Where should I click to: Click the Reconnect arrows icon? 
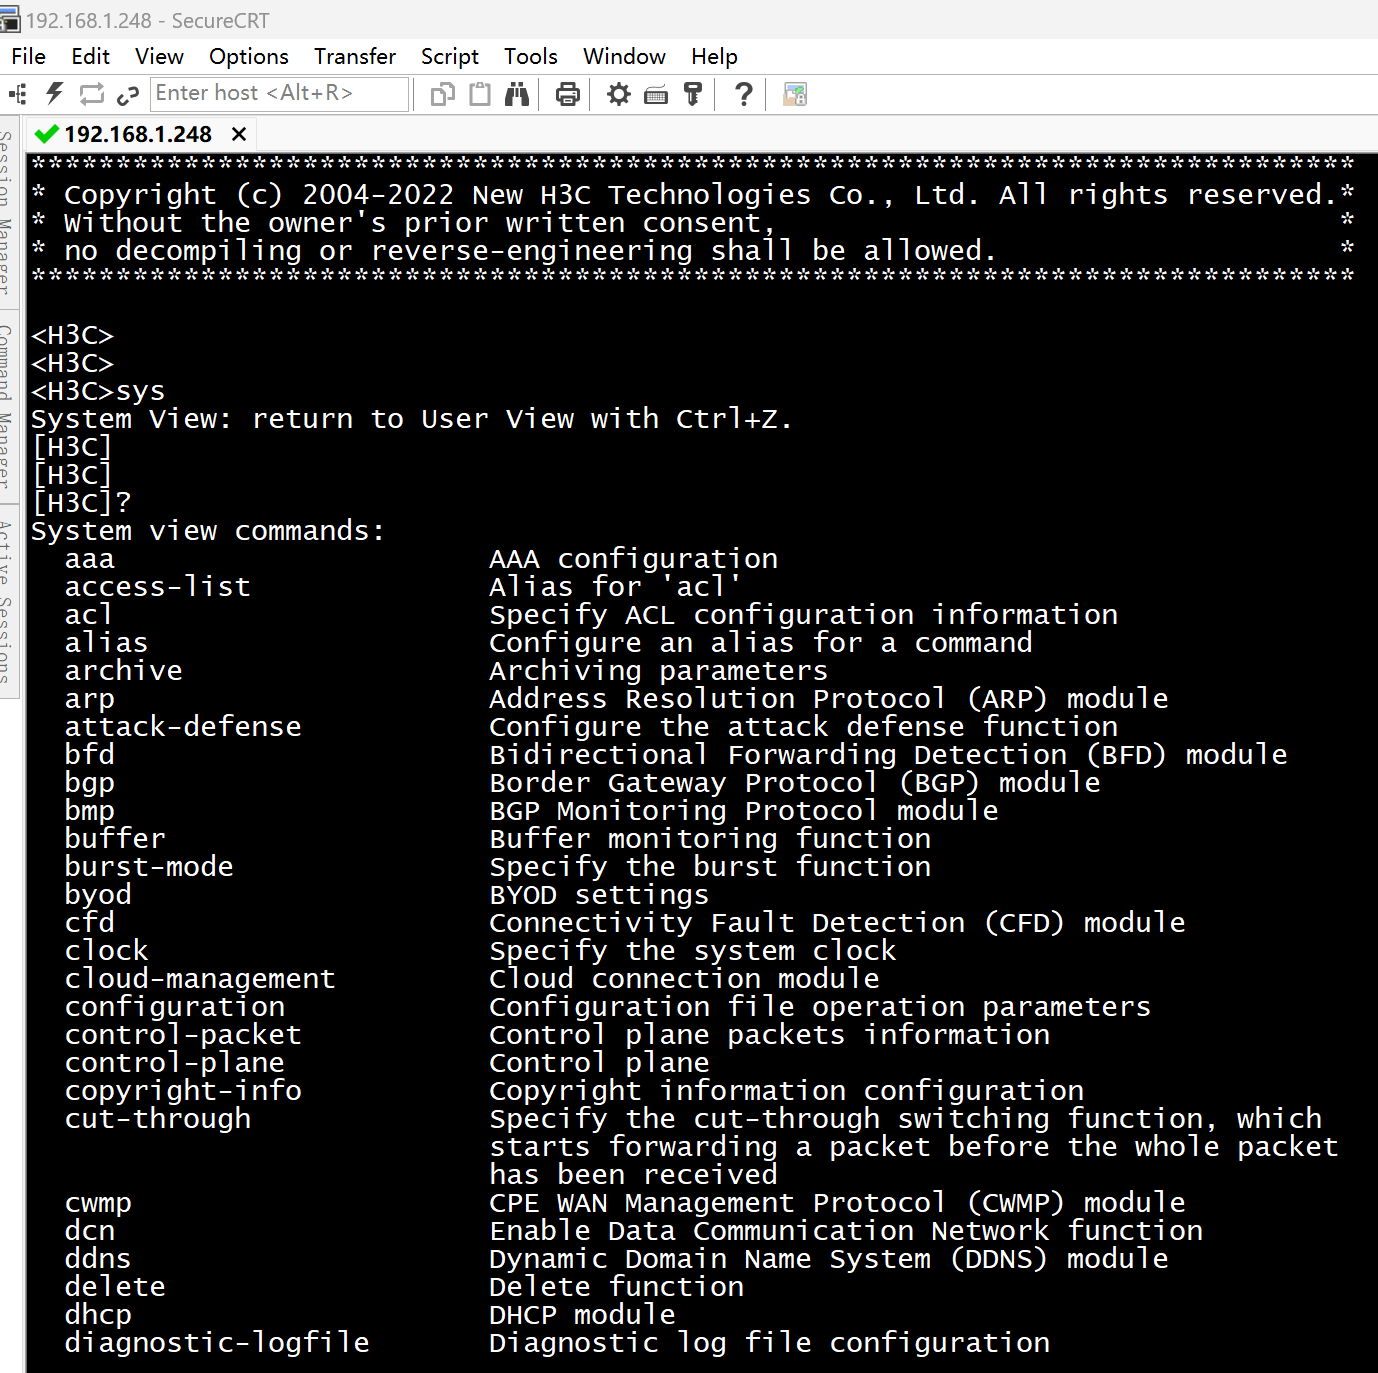91,94
